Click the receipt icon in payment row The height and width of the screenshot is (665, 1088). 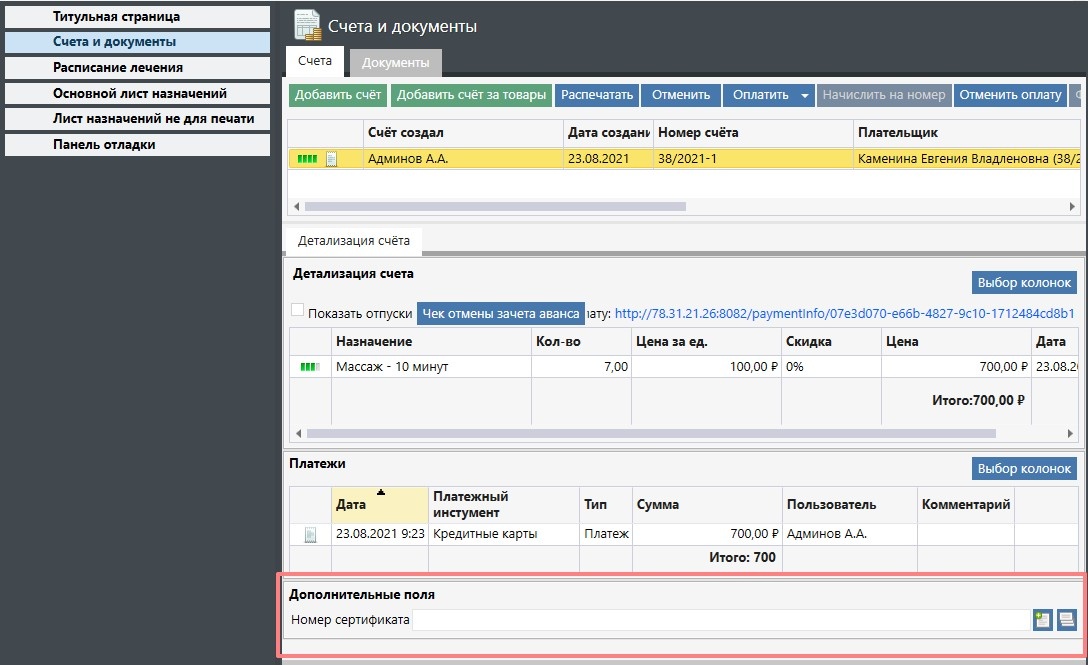(x=310, y=535)
